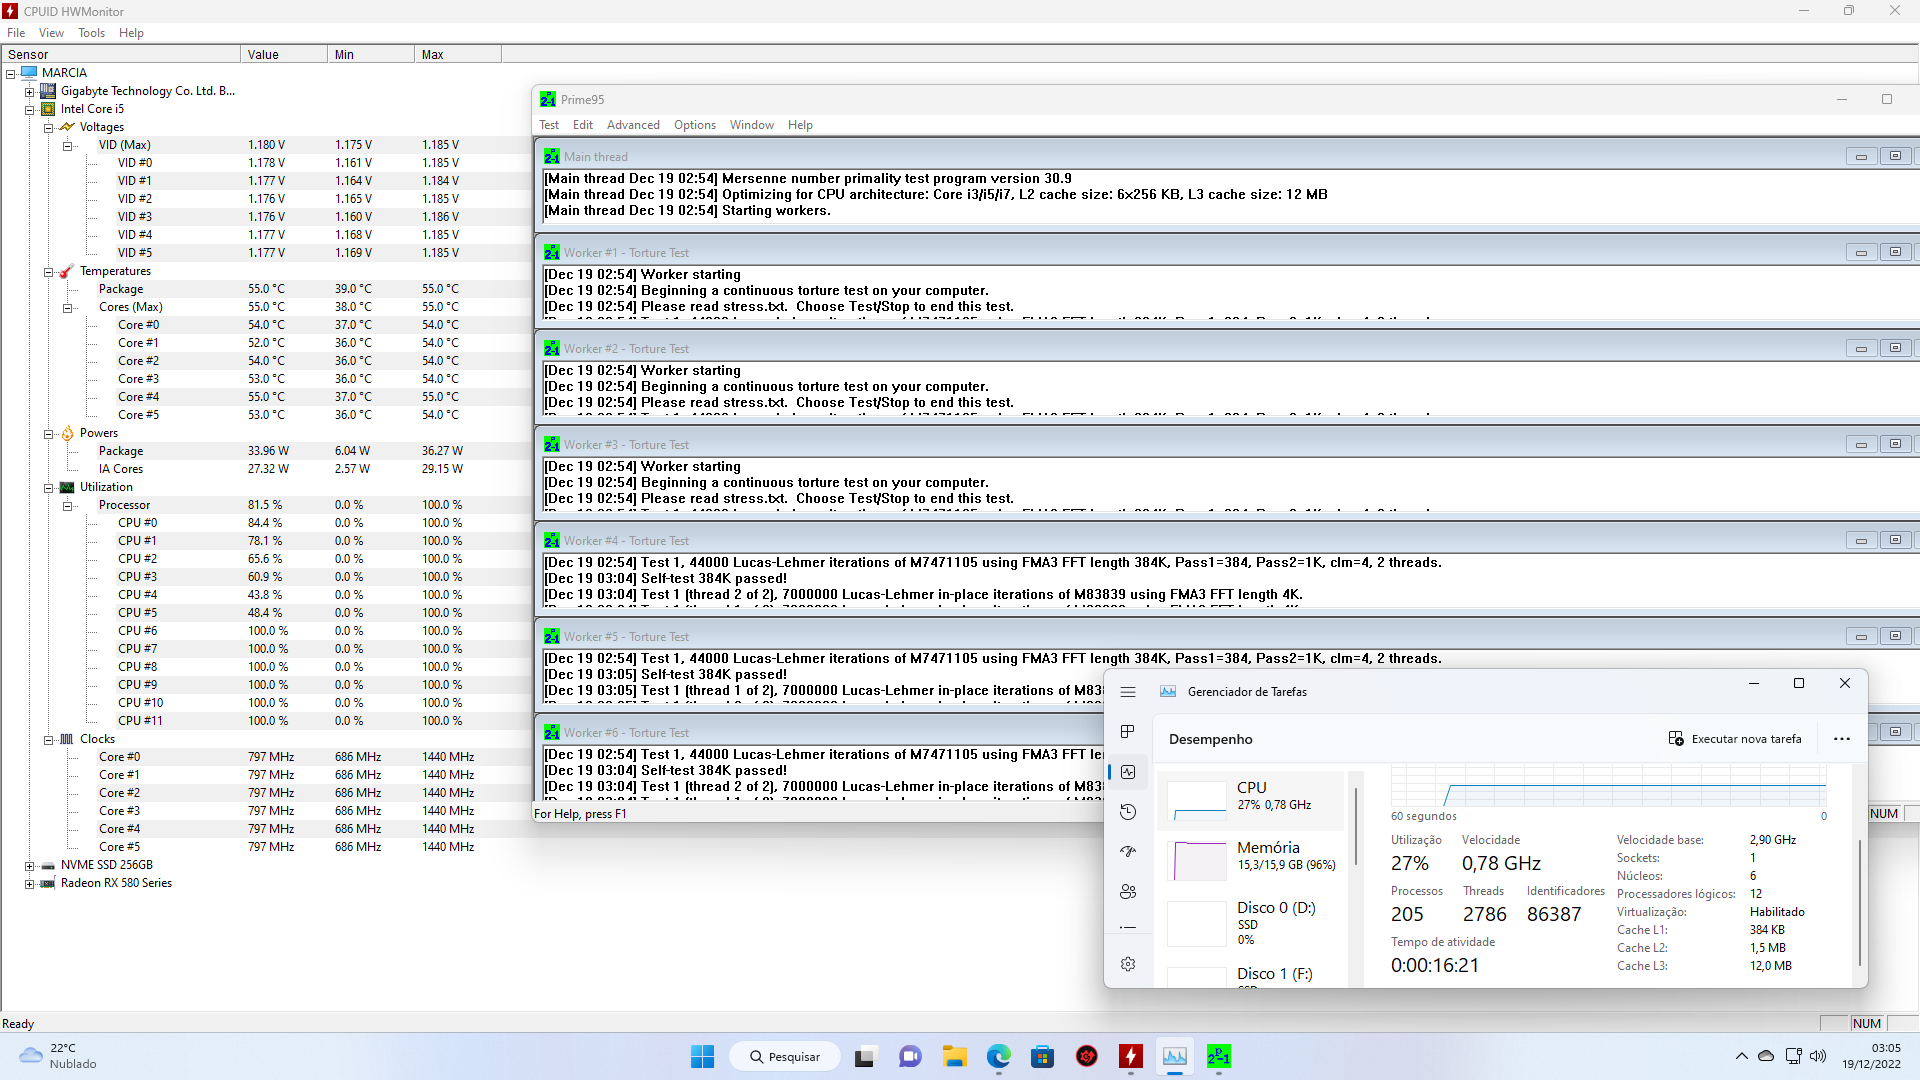This screenshot has height=1080, width=1920.
Task: Collapse the Intel Core i5 node
Action: pos(30,110)
